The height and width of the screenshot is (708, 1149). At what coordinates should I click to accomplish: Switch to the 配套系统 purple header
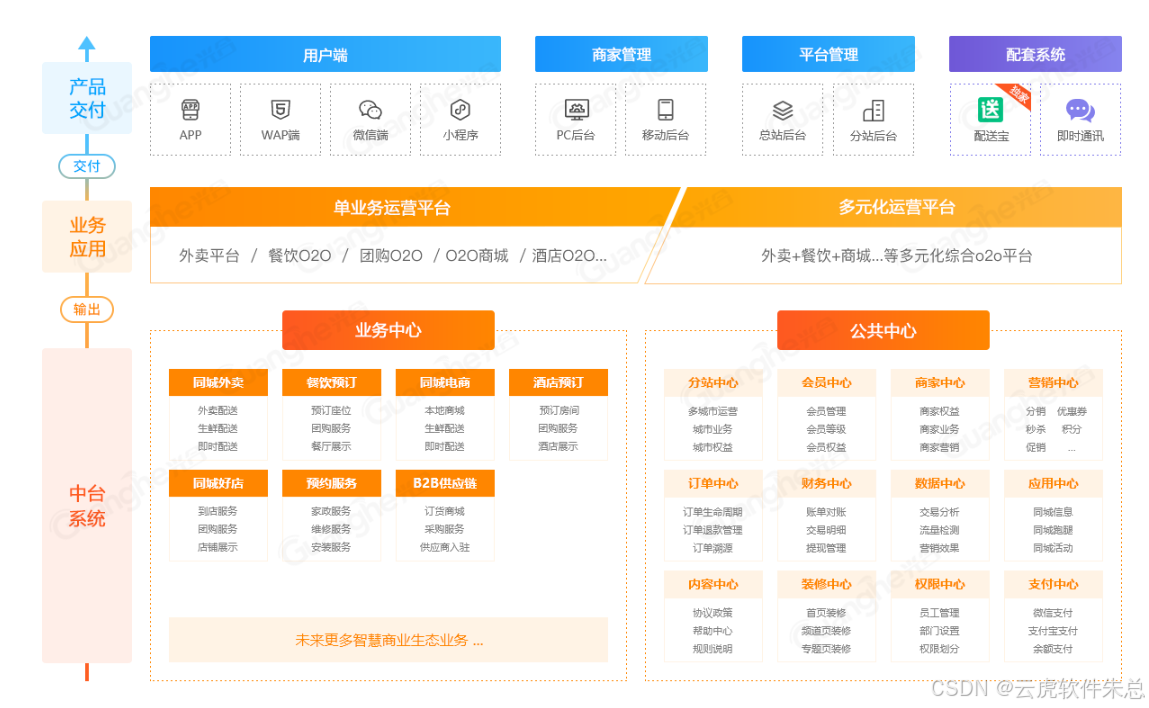click(1035, 55)
